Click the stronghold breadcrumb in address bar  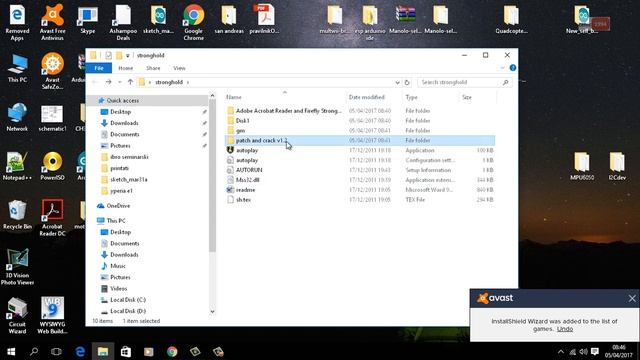tap(169, 82)
